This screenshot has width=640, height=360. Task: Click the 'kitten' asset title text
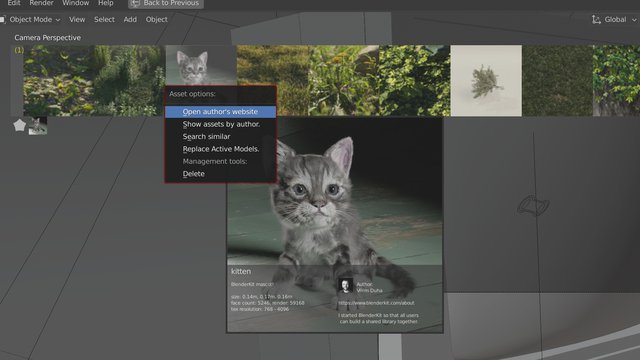241,271
